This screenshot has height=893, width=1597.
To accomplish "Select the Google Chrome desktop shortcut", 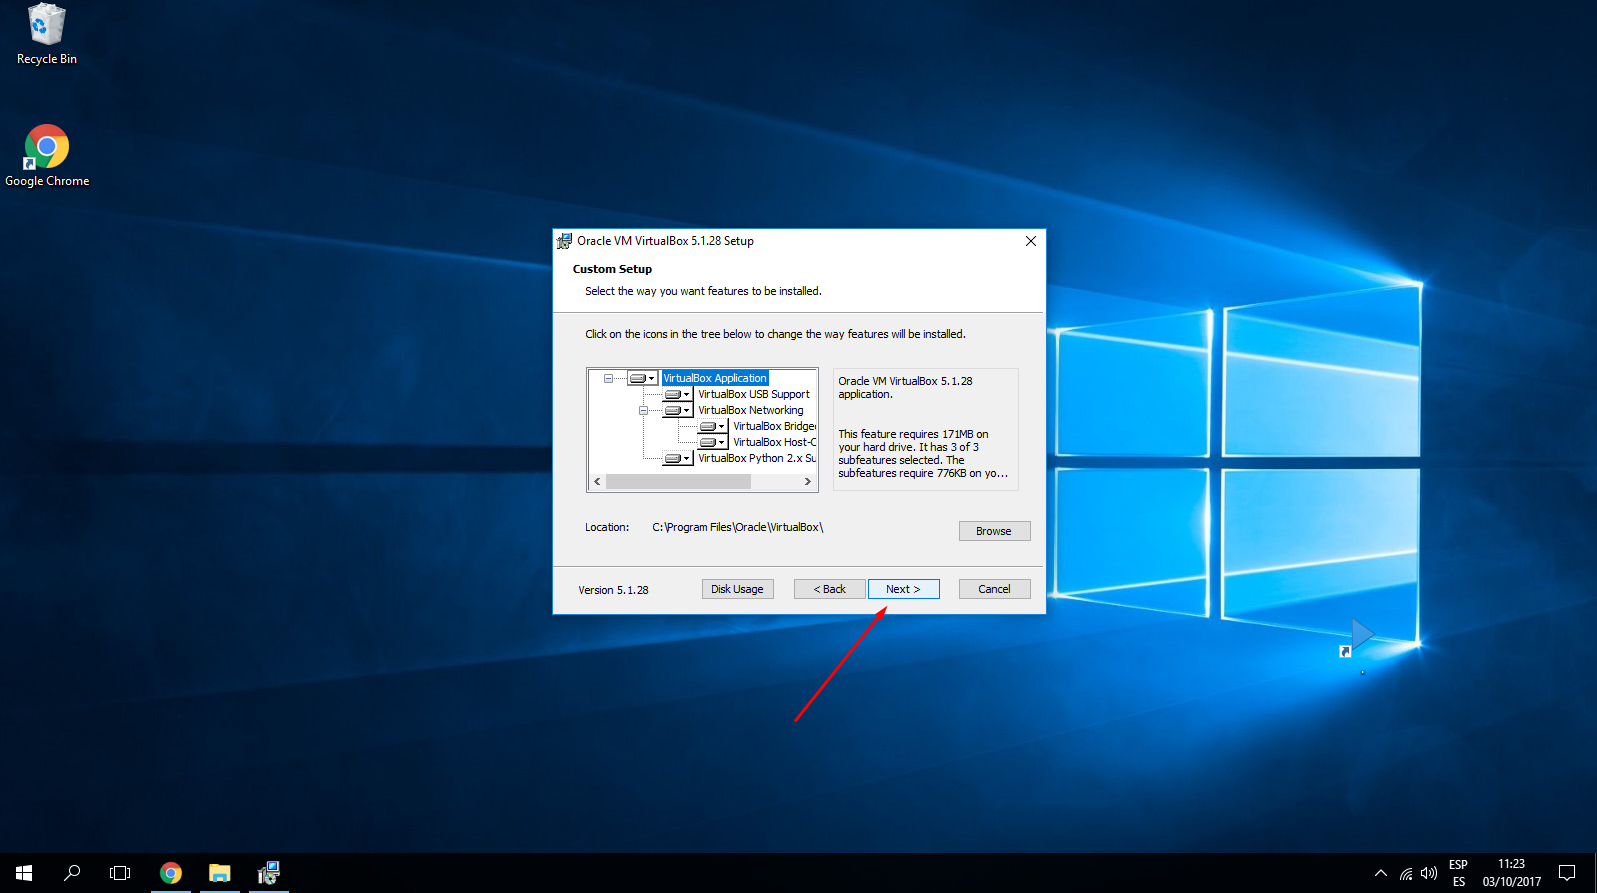I will (x=47, y=156).
